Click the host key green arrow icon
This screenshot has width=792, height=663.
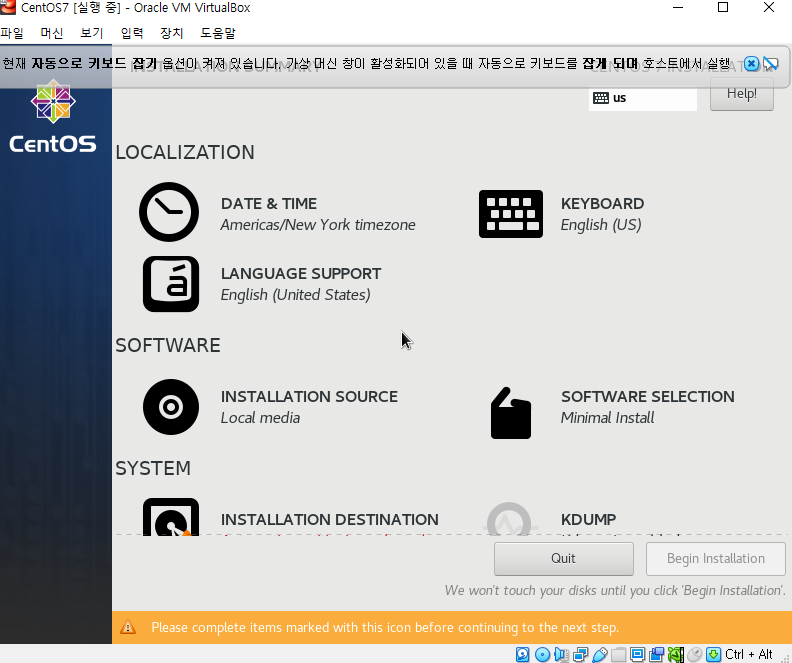pos(714,654)
